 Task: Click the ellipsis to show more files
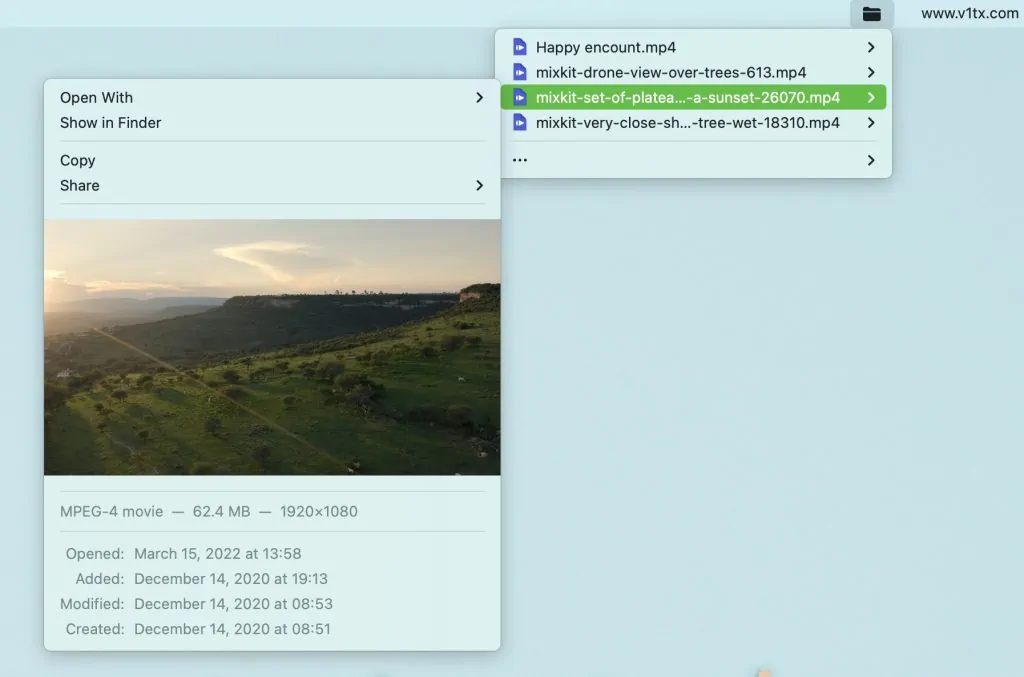pyautogui.click(x=520, y=160)
